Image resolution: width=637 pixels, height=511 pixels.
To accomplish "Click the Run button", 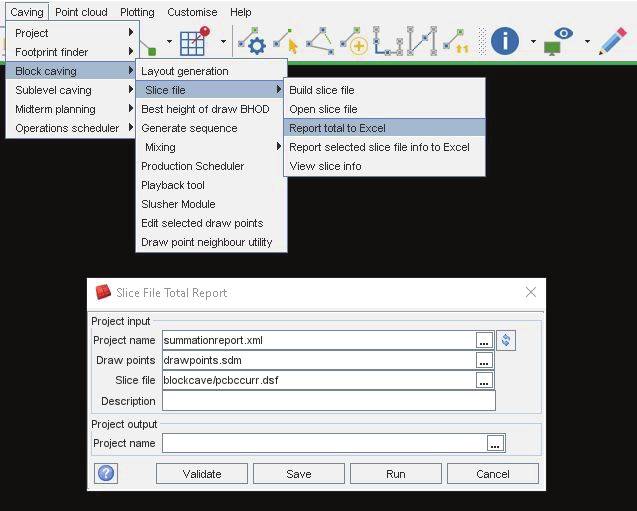I will [396, 474].
